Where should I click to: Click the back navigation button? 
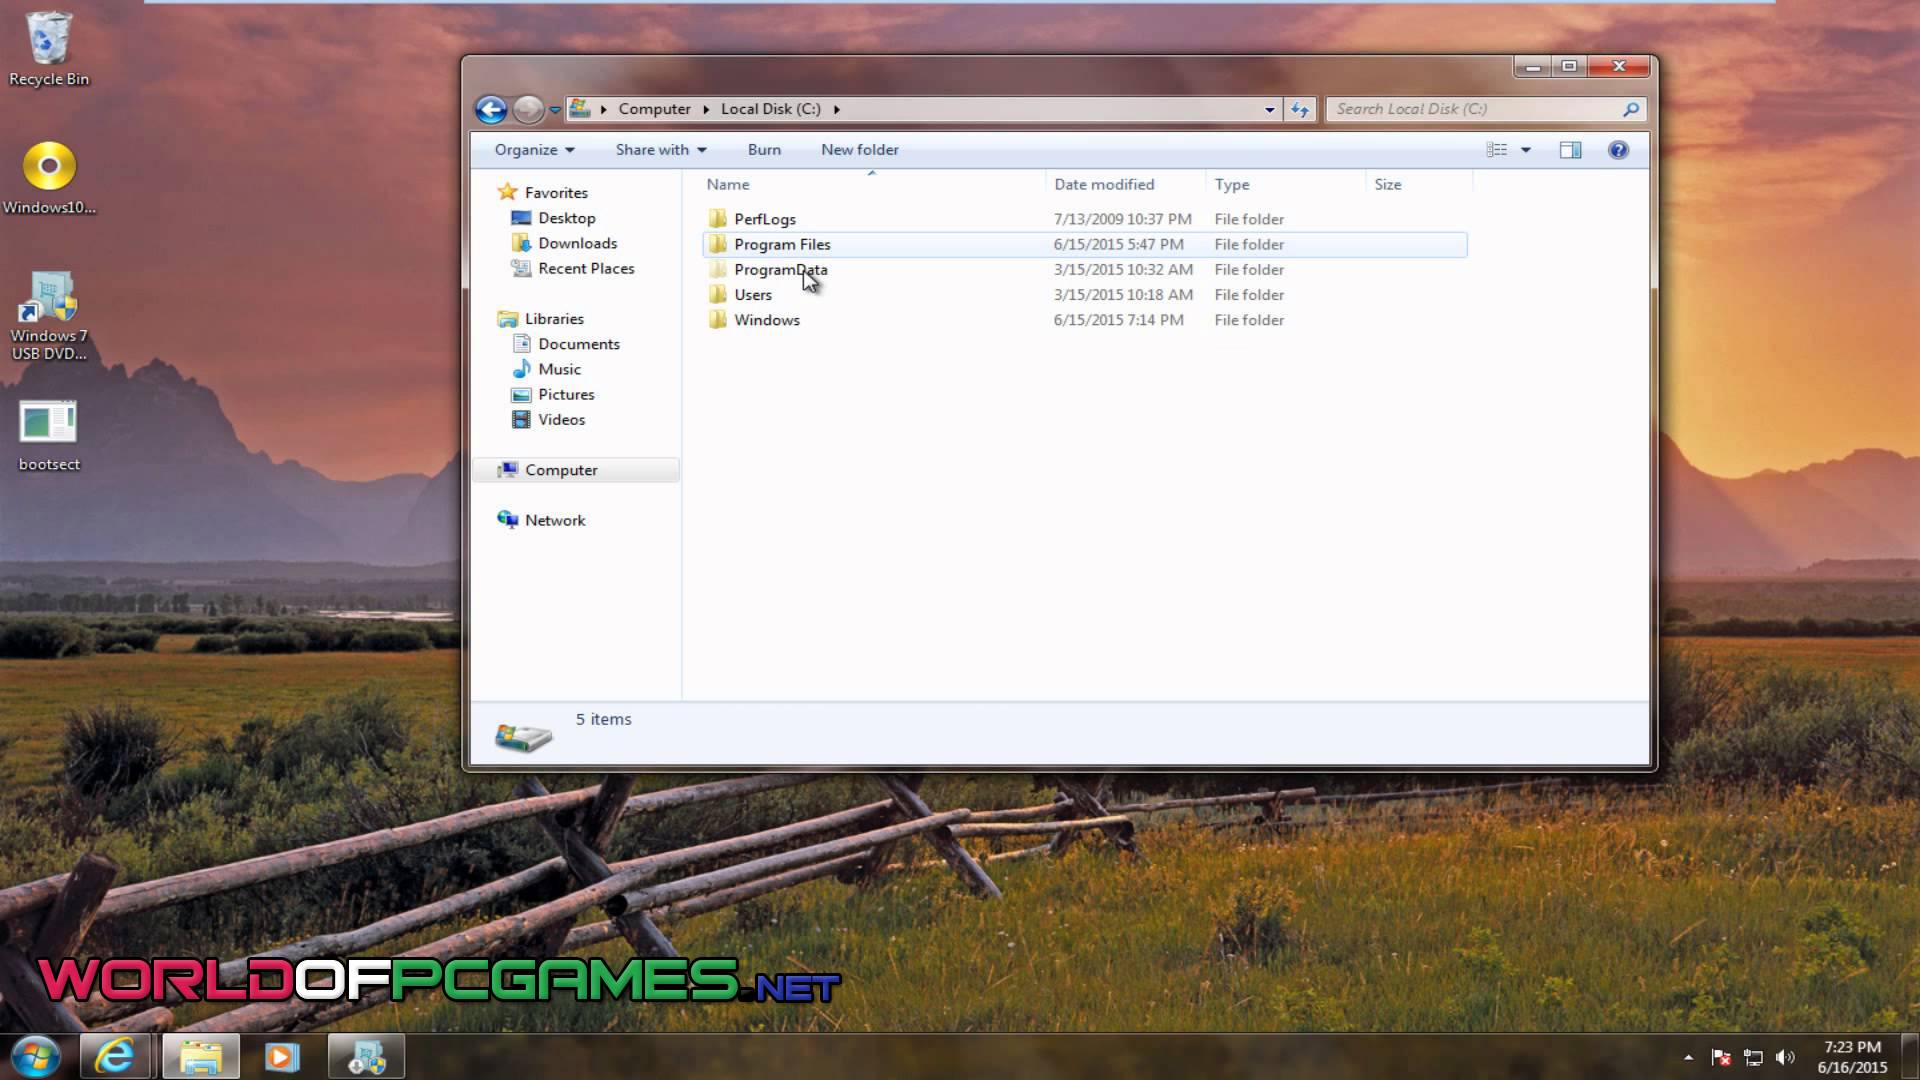point(491,108)
